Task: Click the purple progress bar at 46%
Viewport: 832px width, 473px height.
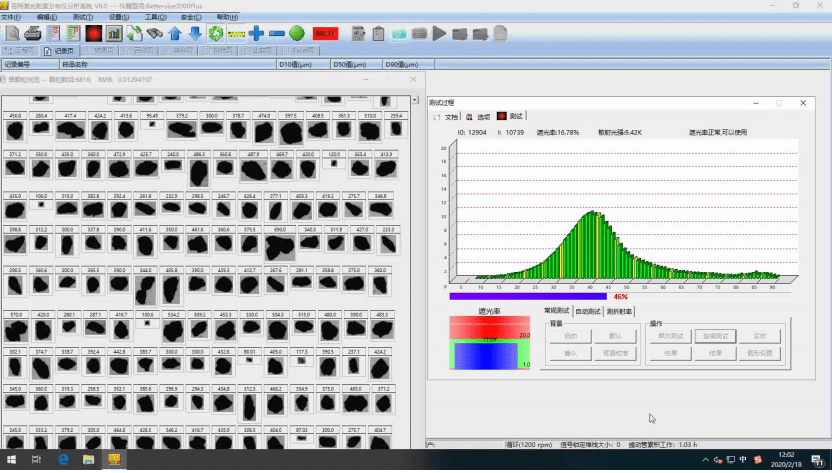Action: (528, 296)
